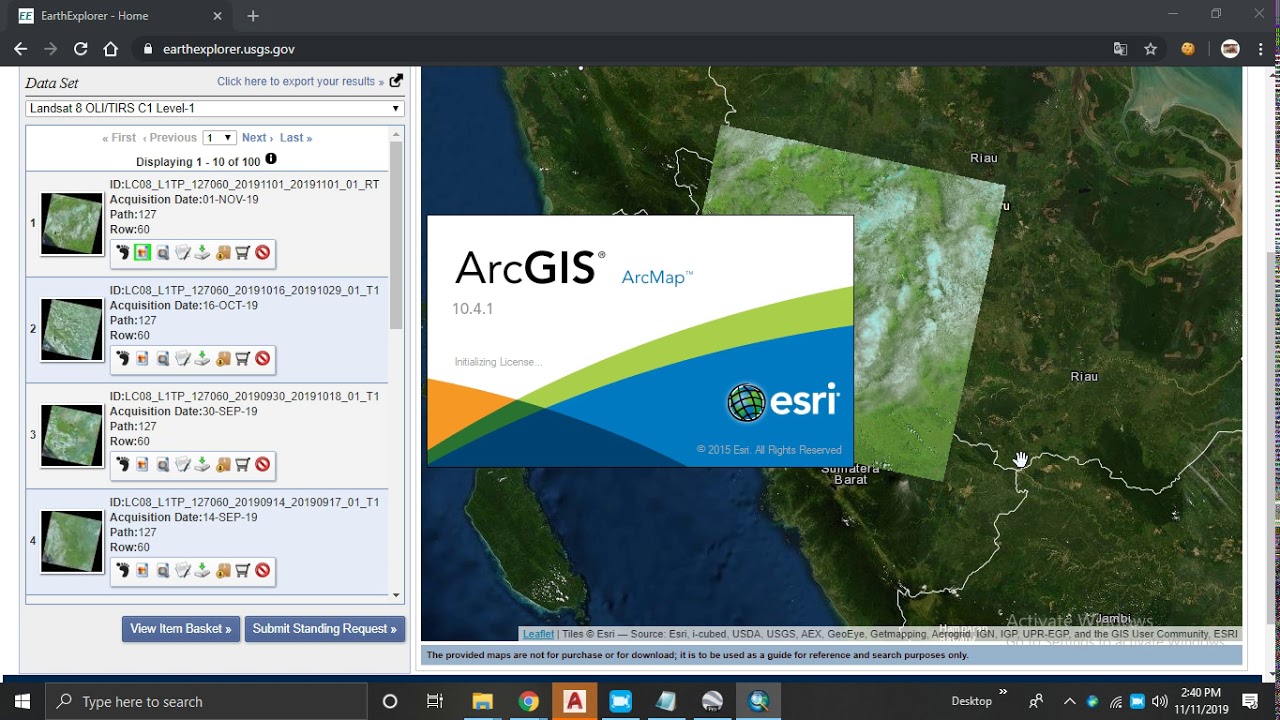Click the results list scroll-down arrow
Screen dimensions: 1280x720
point(396,595)
